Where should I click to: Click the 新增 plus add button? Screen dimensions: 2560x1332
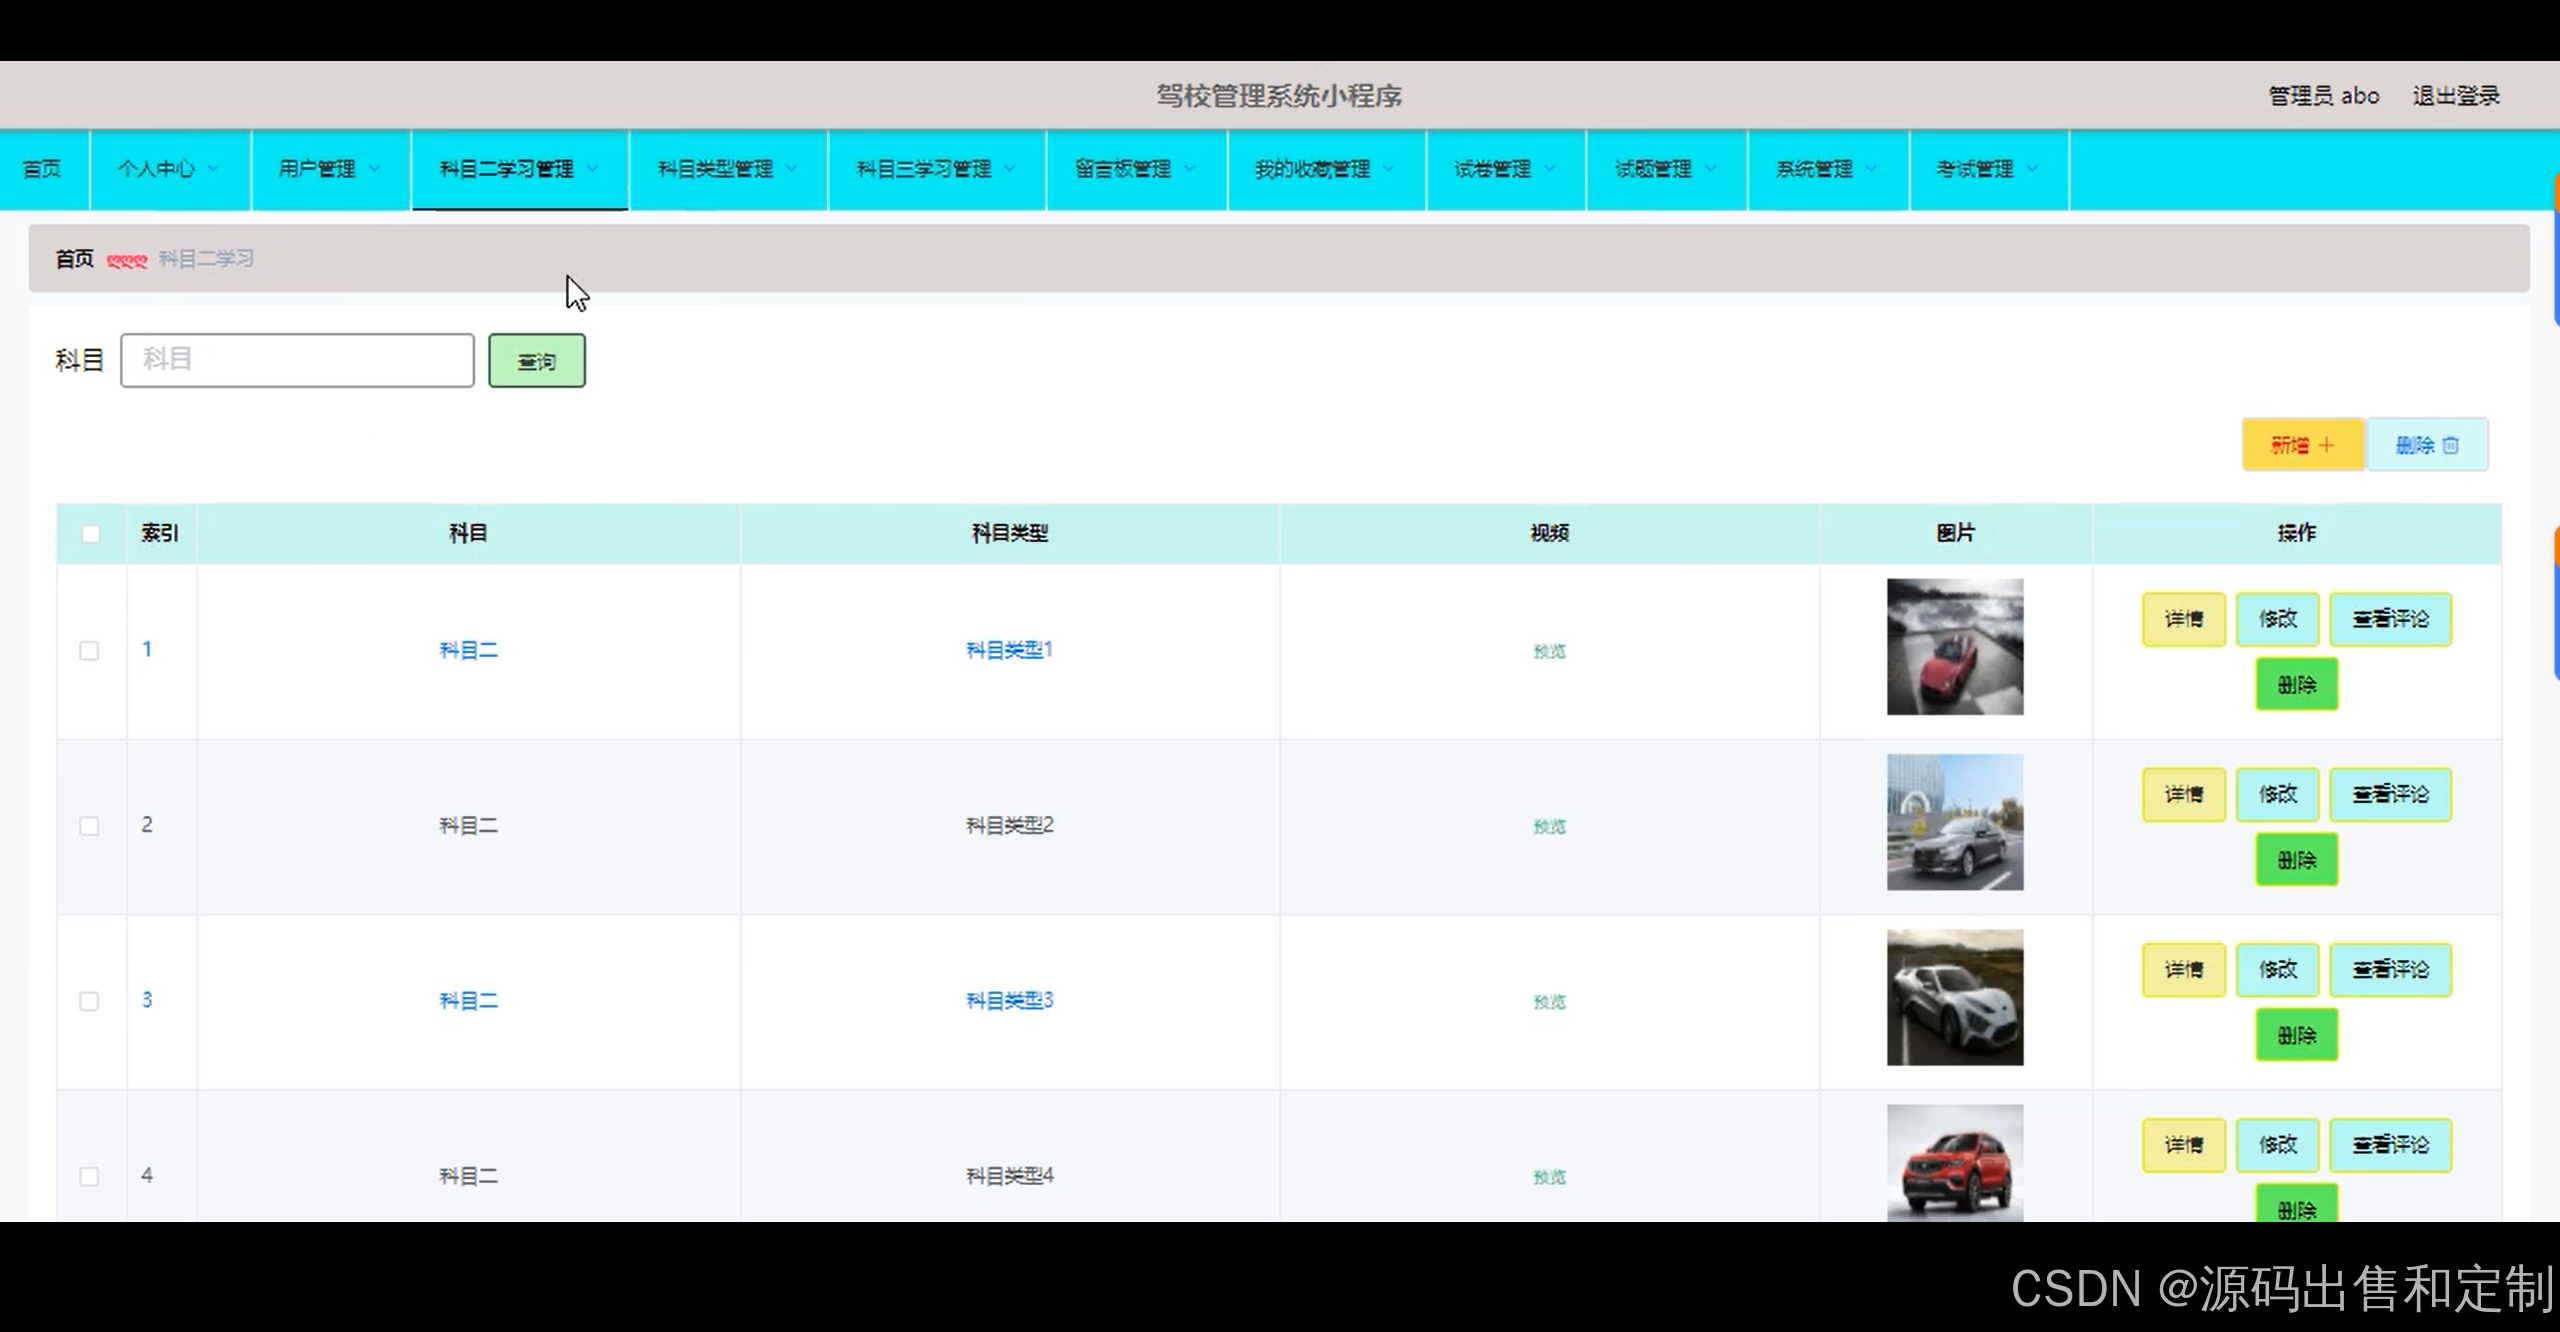click(x=2302, y=445)
